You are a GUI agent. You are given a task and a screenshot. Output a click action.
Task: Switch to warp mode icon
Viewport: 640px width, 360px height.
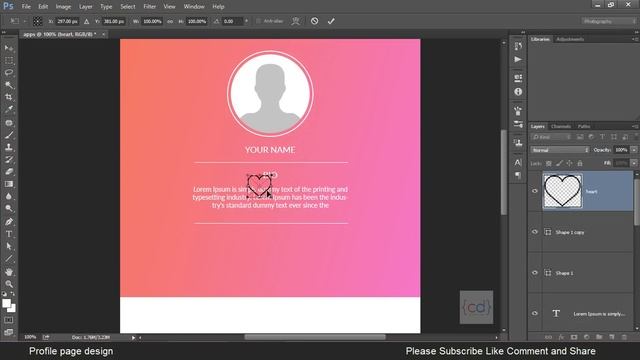(296, 21)
